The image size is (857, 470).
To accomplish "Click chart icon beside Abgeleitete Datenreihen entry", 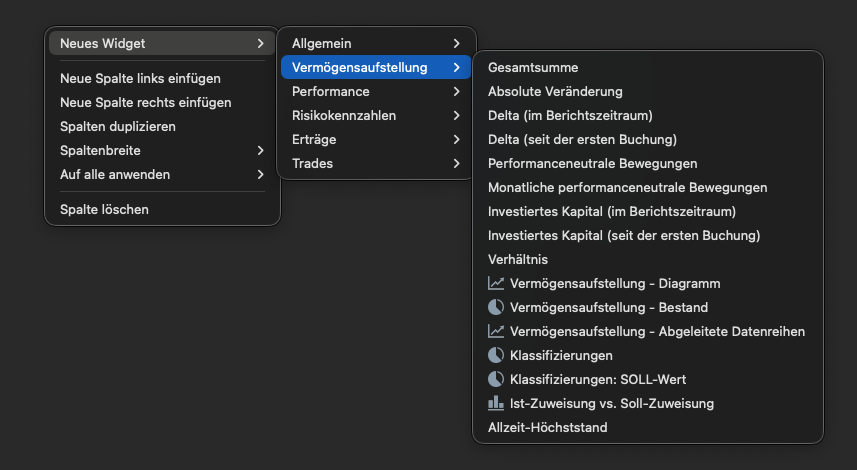I will tap(496, 332).
